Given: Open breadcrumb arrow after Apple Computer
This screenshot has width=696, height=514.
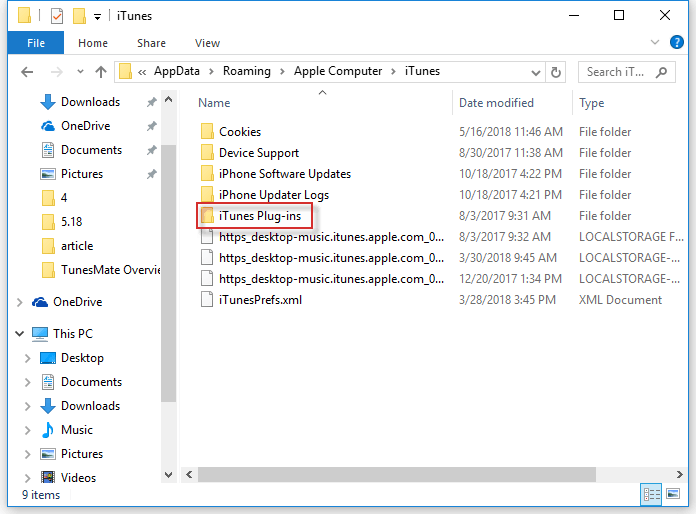Looking at the screenshot, I should pyautogui.click(x=393, y=71).
